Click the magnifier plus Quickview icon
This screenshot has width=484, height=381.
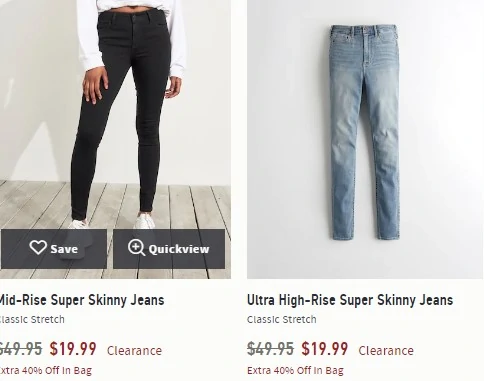pyautogui.click(x=136, y=248)
